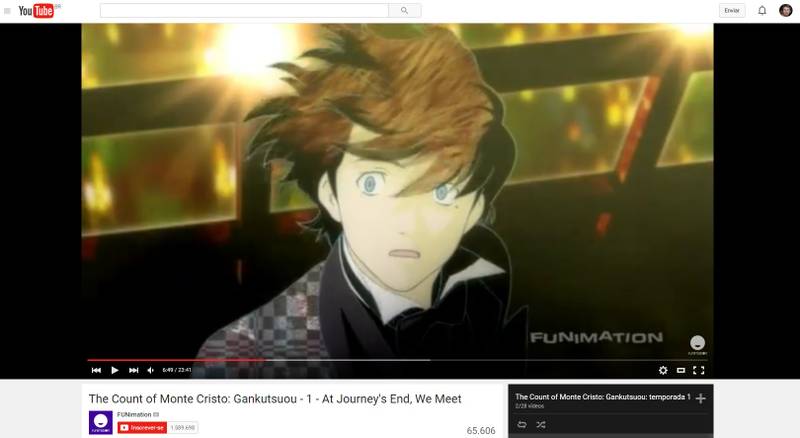
Task: Seek on the red video progress bar
Action: tap(397, 360)
